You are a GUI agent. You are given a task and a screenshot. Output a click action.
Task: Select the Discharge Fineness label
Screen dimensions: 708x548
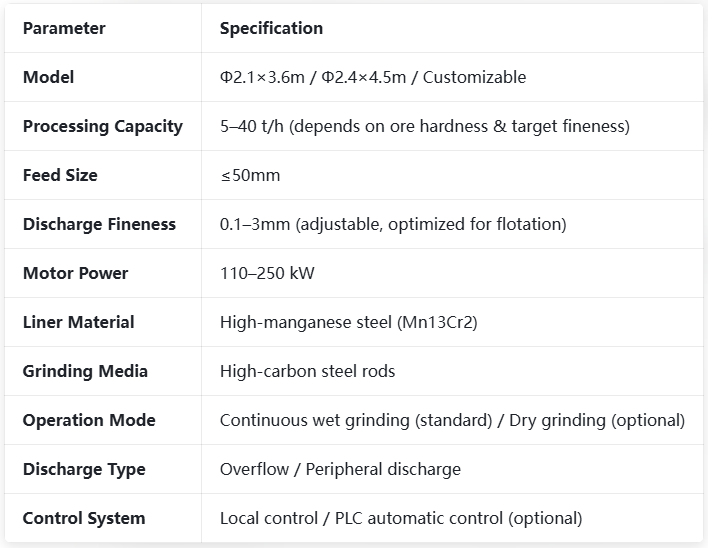click(x=99, y=224)
